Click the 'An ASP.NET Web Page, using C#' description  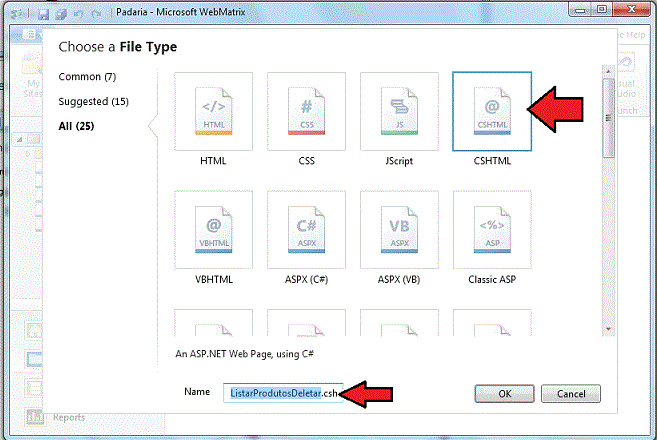click(x=244, y=354)
